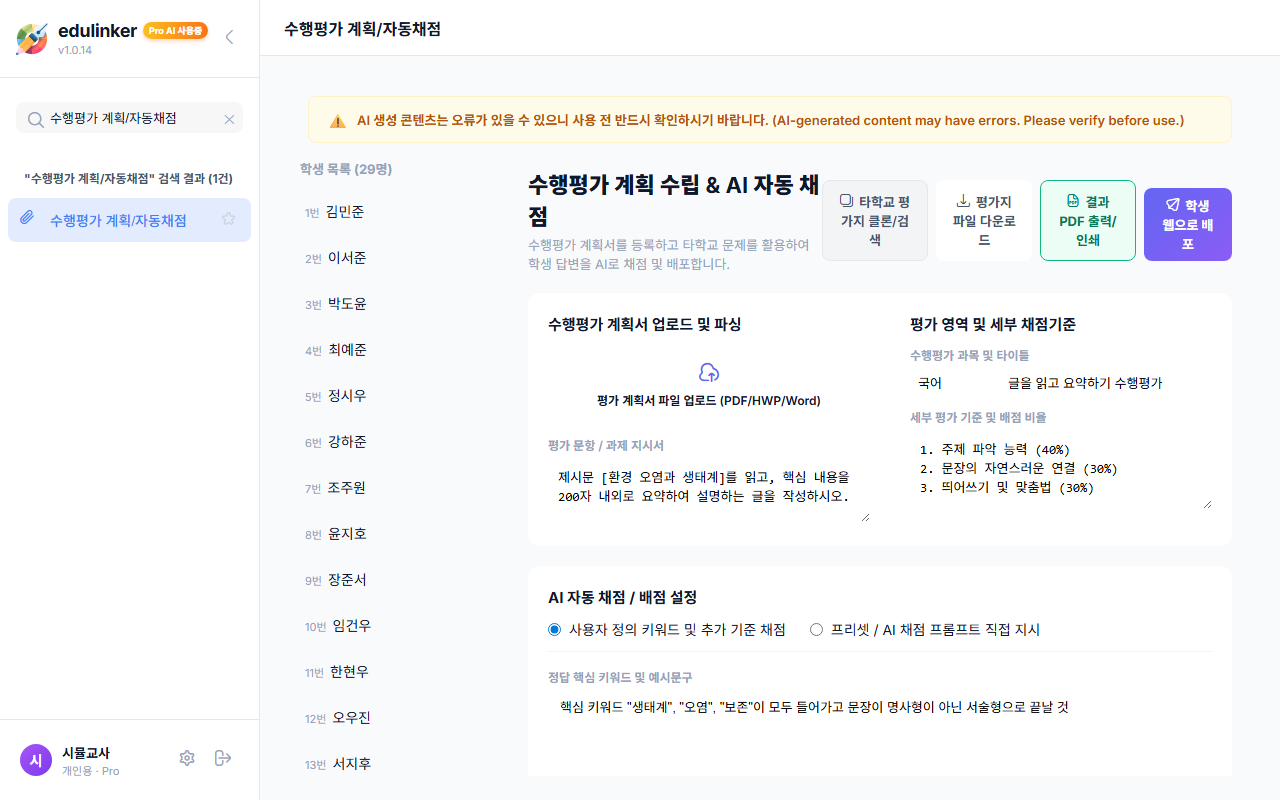Viewport: 1280px width, 800px height.
Task: Click the 평가 문항 / 과제 지시서 textarea
Action: point(709,490)
